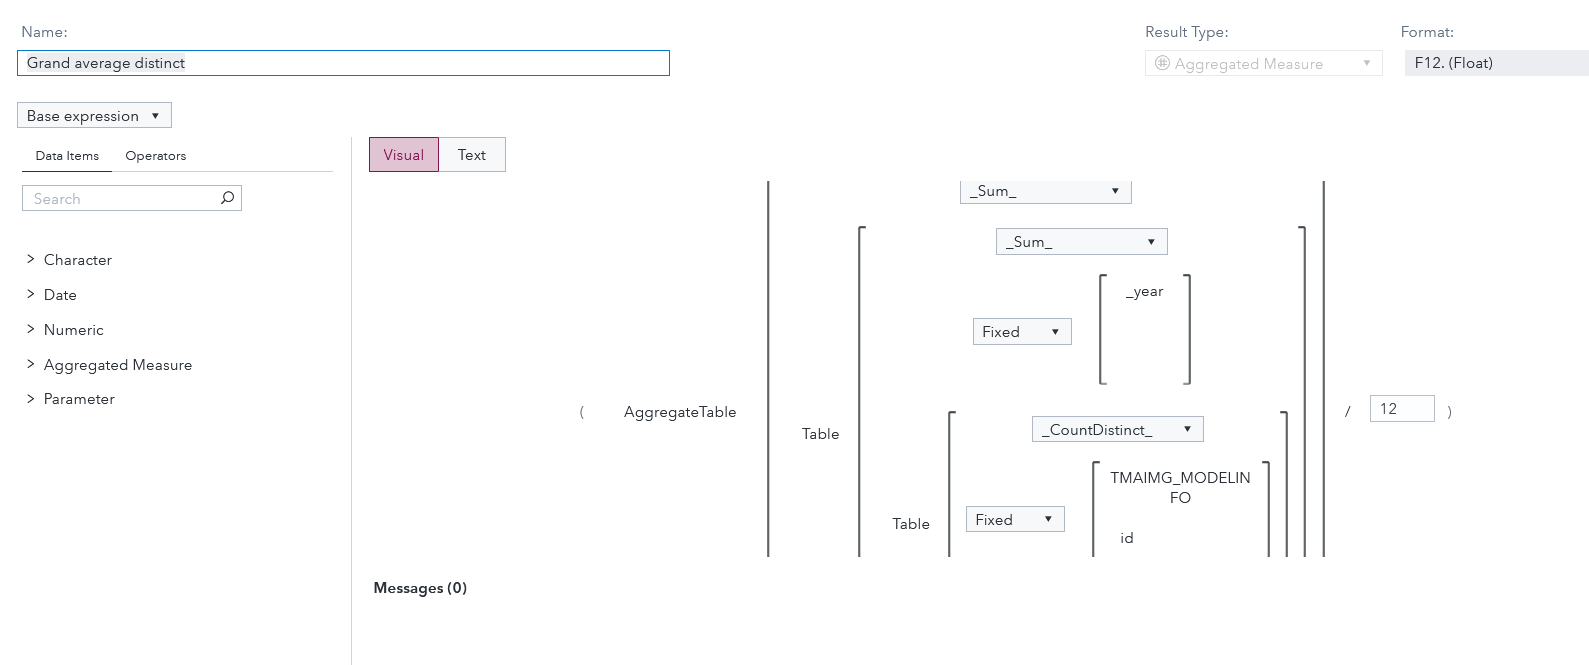
Task: Expand the Character data items group
Action: 31,259
